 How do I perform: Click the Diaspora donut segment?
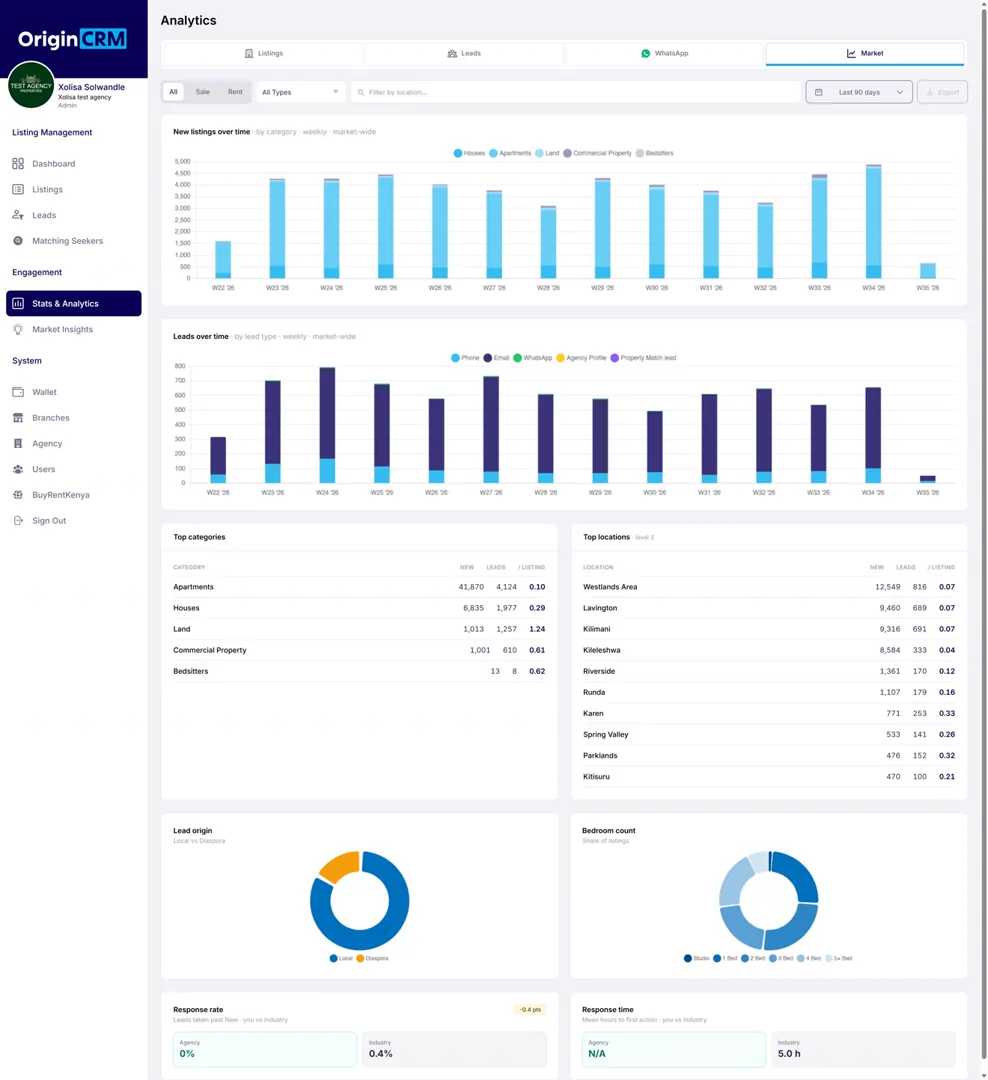(340, 866)
